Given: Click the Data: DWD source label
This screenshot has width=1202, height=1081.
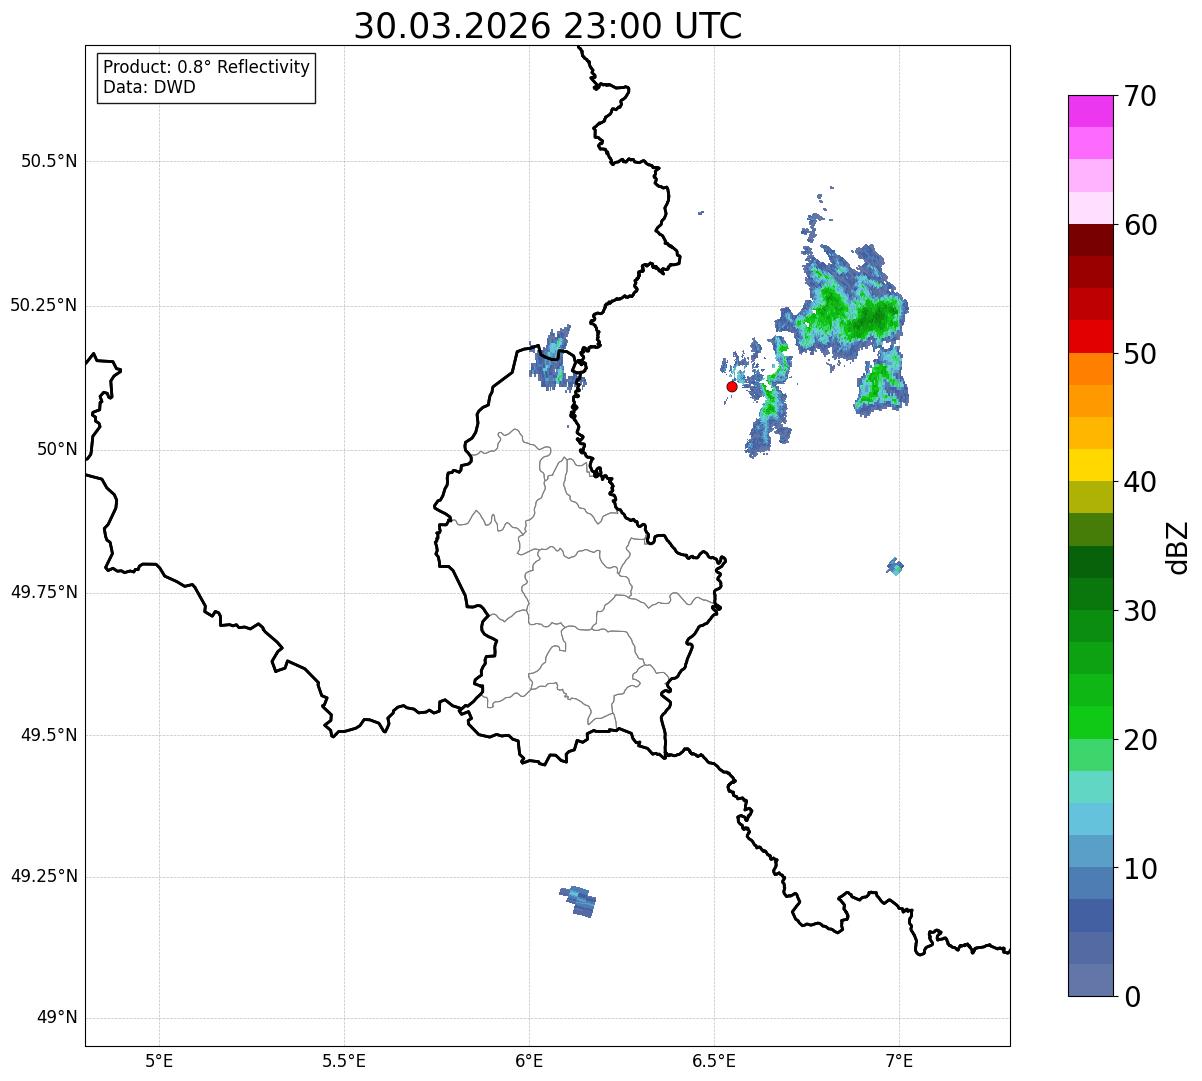Looking at the screenshot, I should click(149, 87).
